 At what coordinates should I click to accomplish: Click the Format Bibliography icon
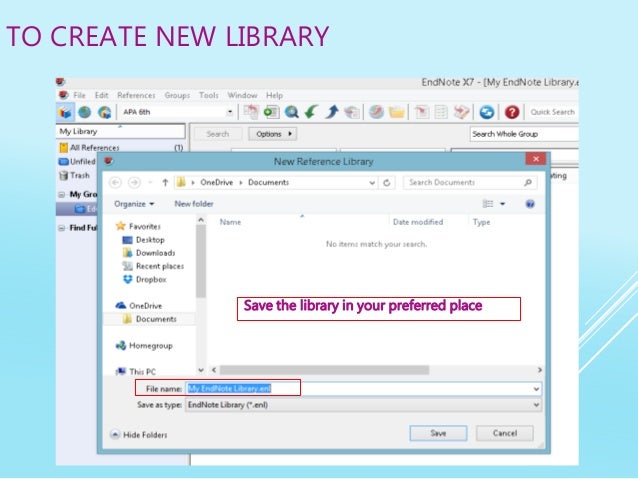coord(441,112)
